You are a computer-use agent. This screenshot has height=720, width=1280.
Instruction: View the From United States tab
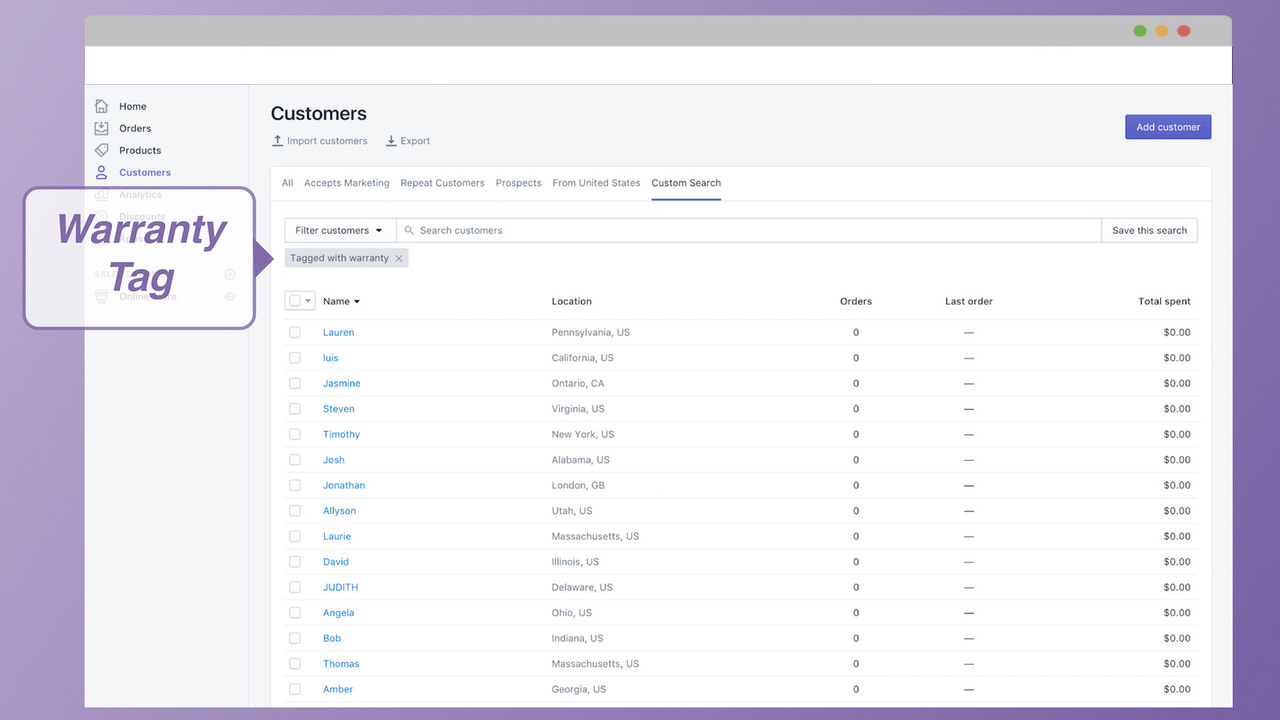coord(596,183)
